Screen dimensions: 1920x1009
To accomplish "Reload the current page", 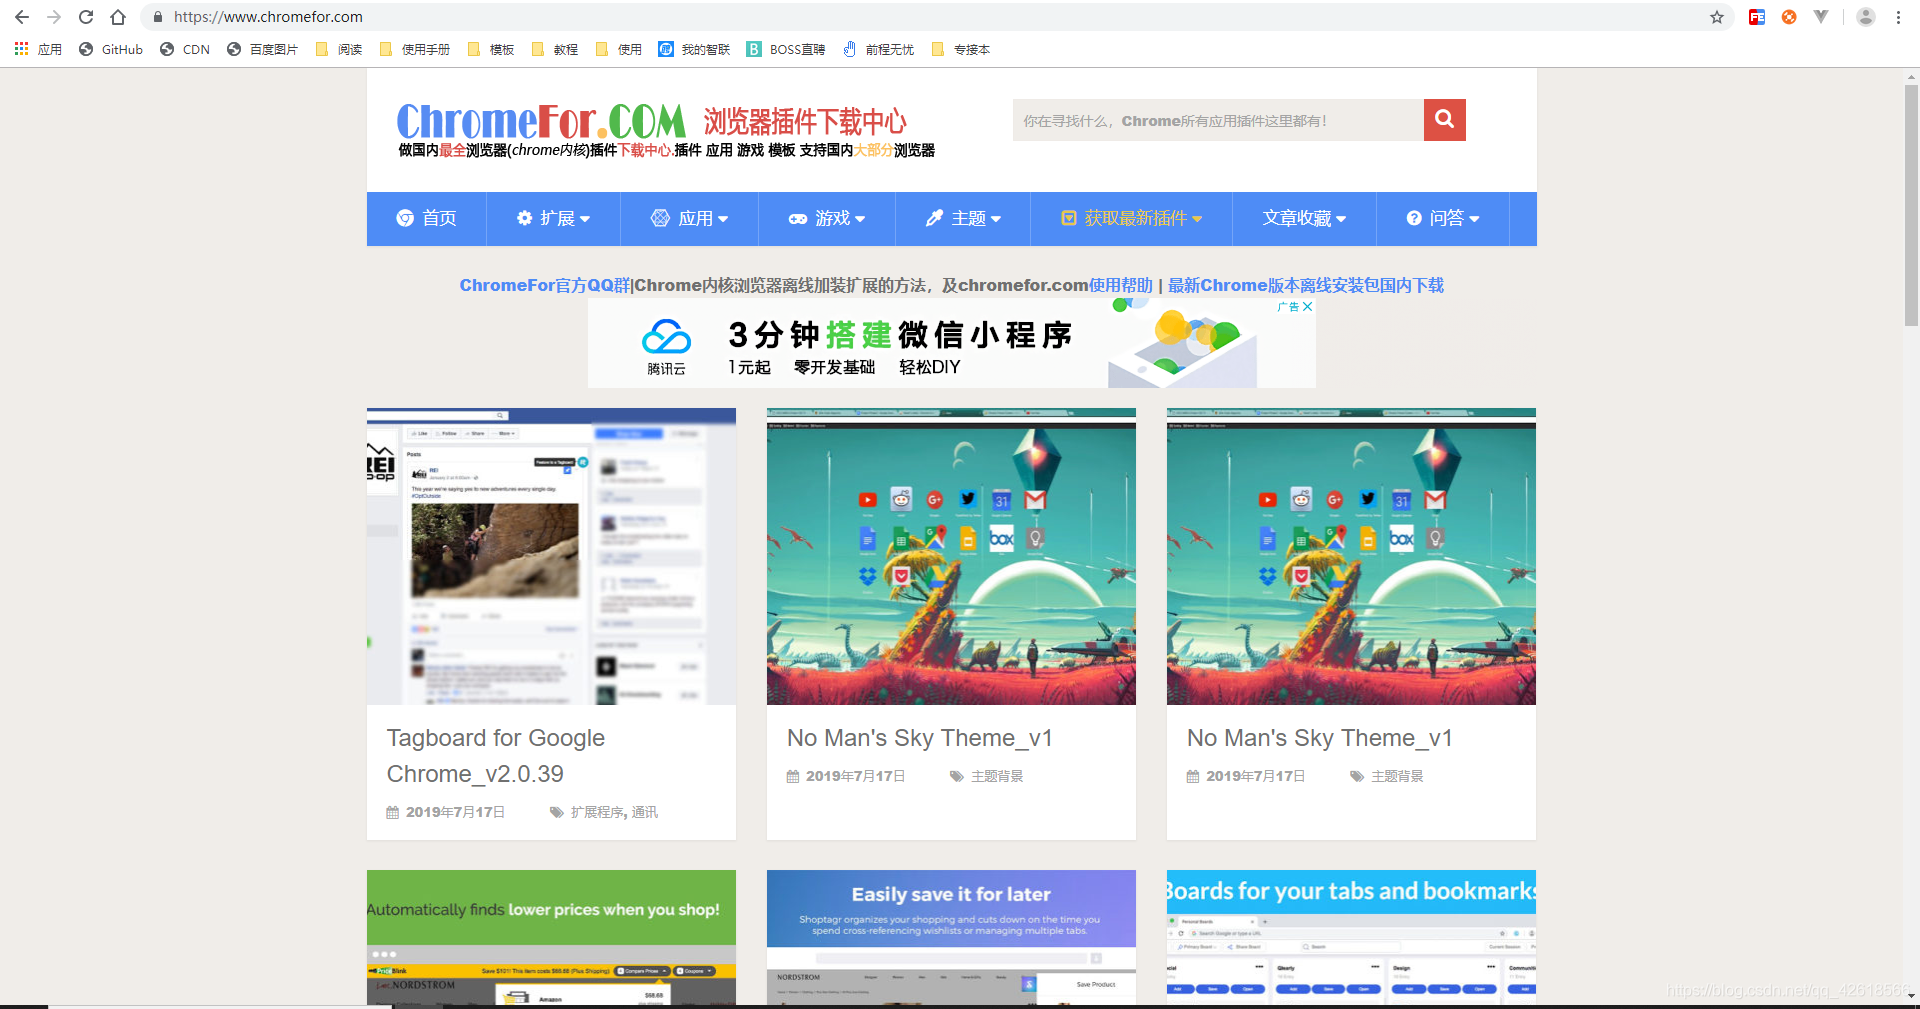I will [x=86, y=17].
